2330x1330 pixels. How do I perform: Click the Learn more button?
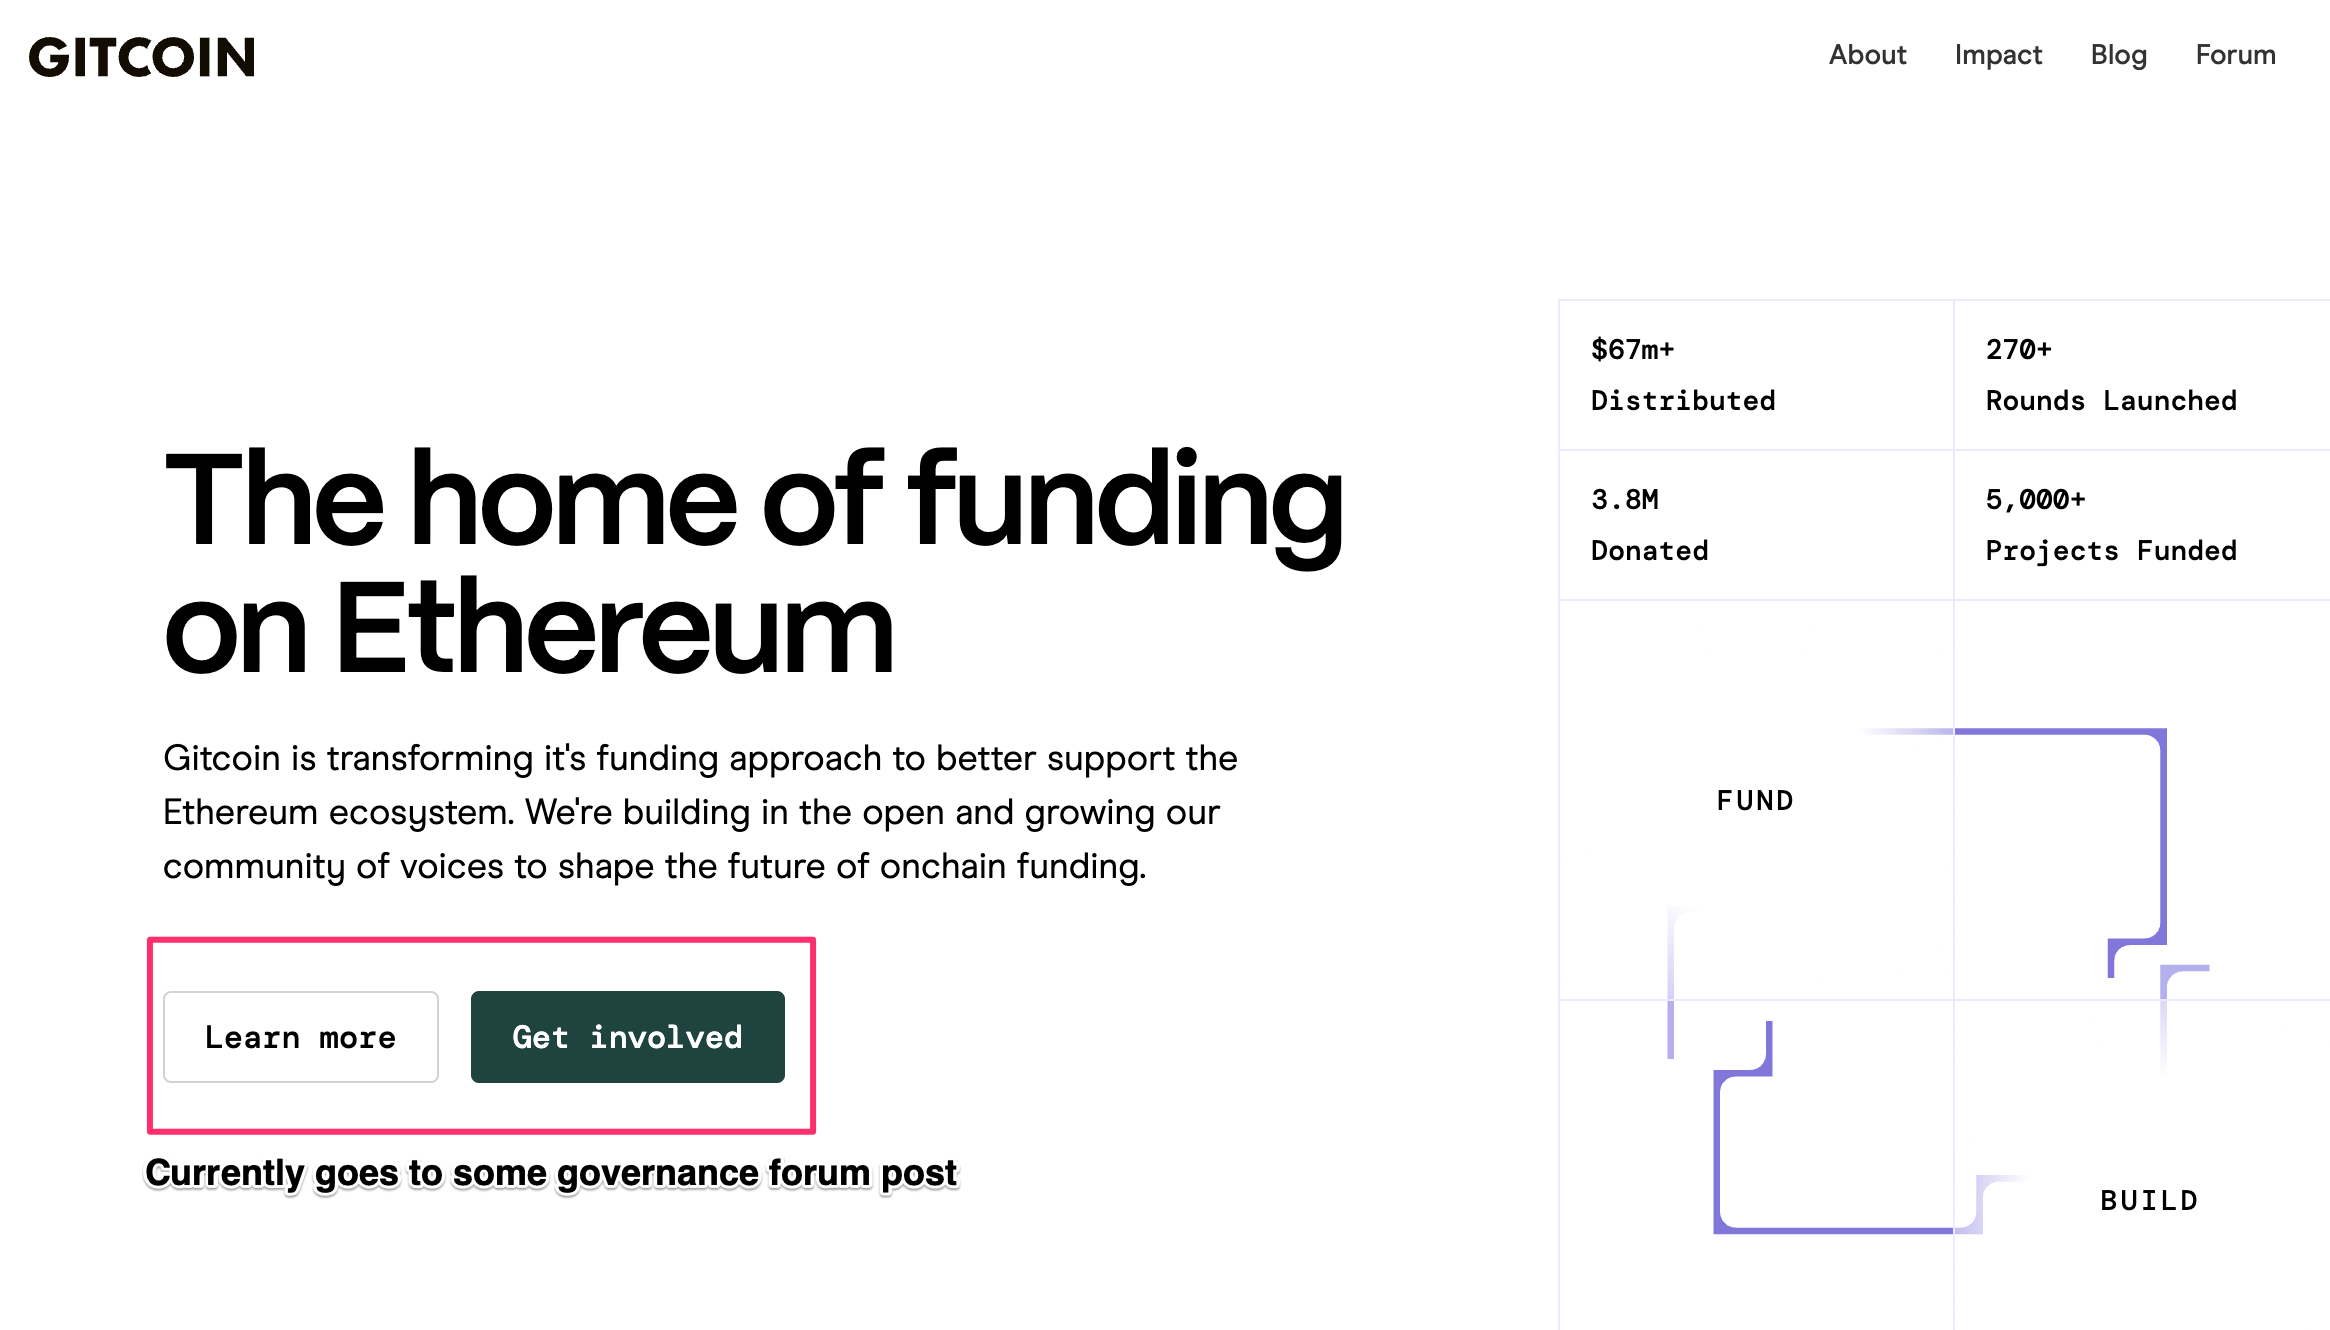[x=301, y=1037]
